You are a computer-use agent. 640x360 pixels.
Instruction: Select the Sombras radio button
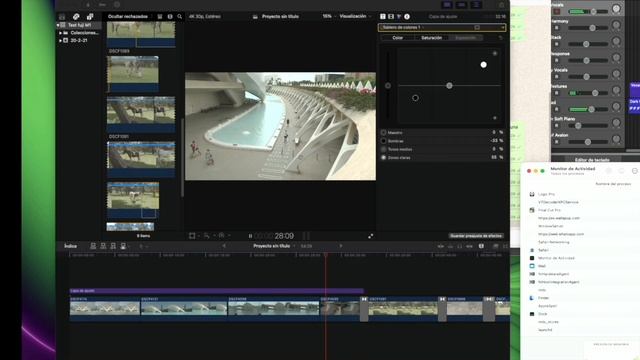point(383,141)
